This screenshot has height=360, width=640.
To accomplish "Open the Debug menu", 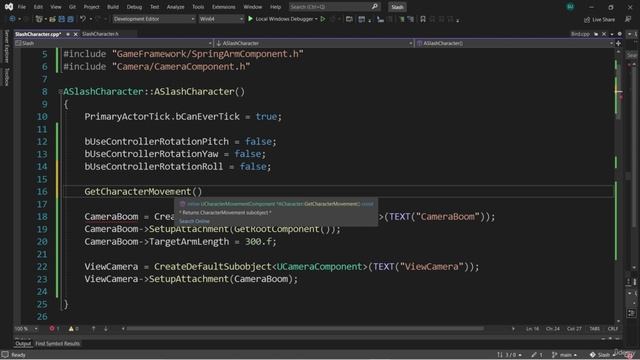I will tap(134, 7).
